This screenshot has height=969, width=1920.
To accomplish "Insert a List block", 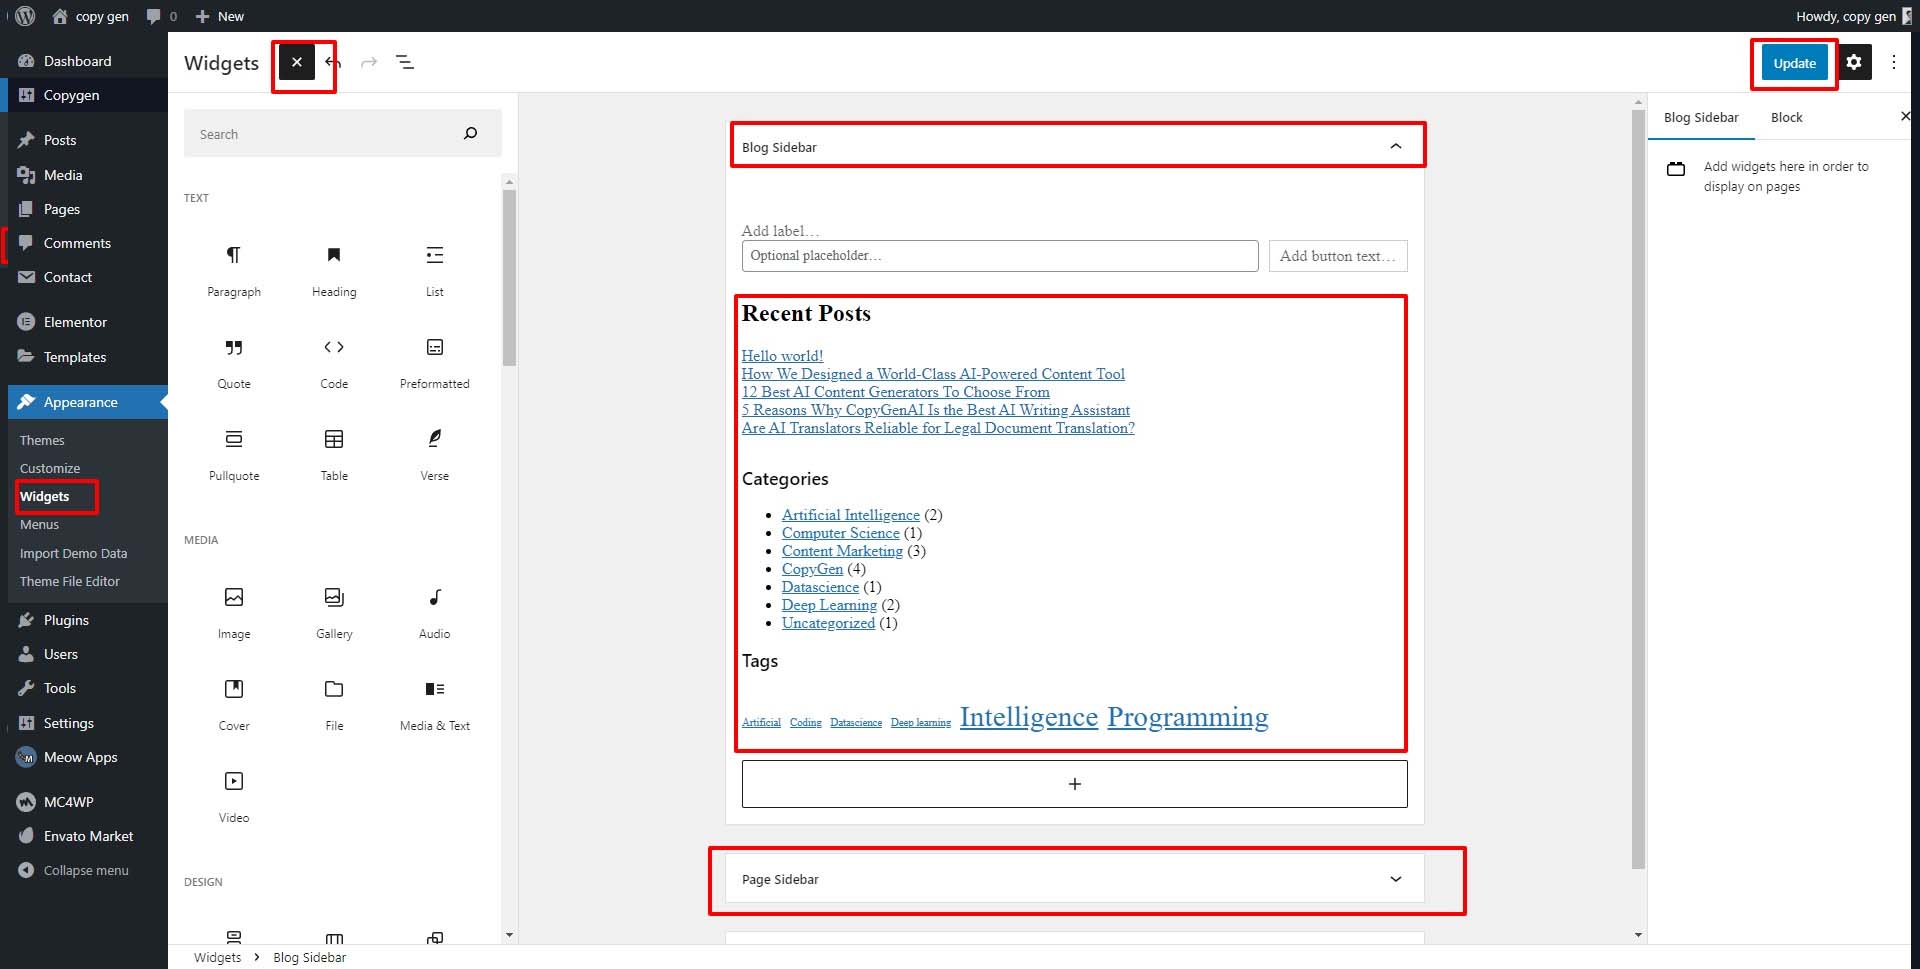I will coord(435,270).
